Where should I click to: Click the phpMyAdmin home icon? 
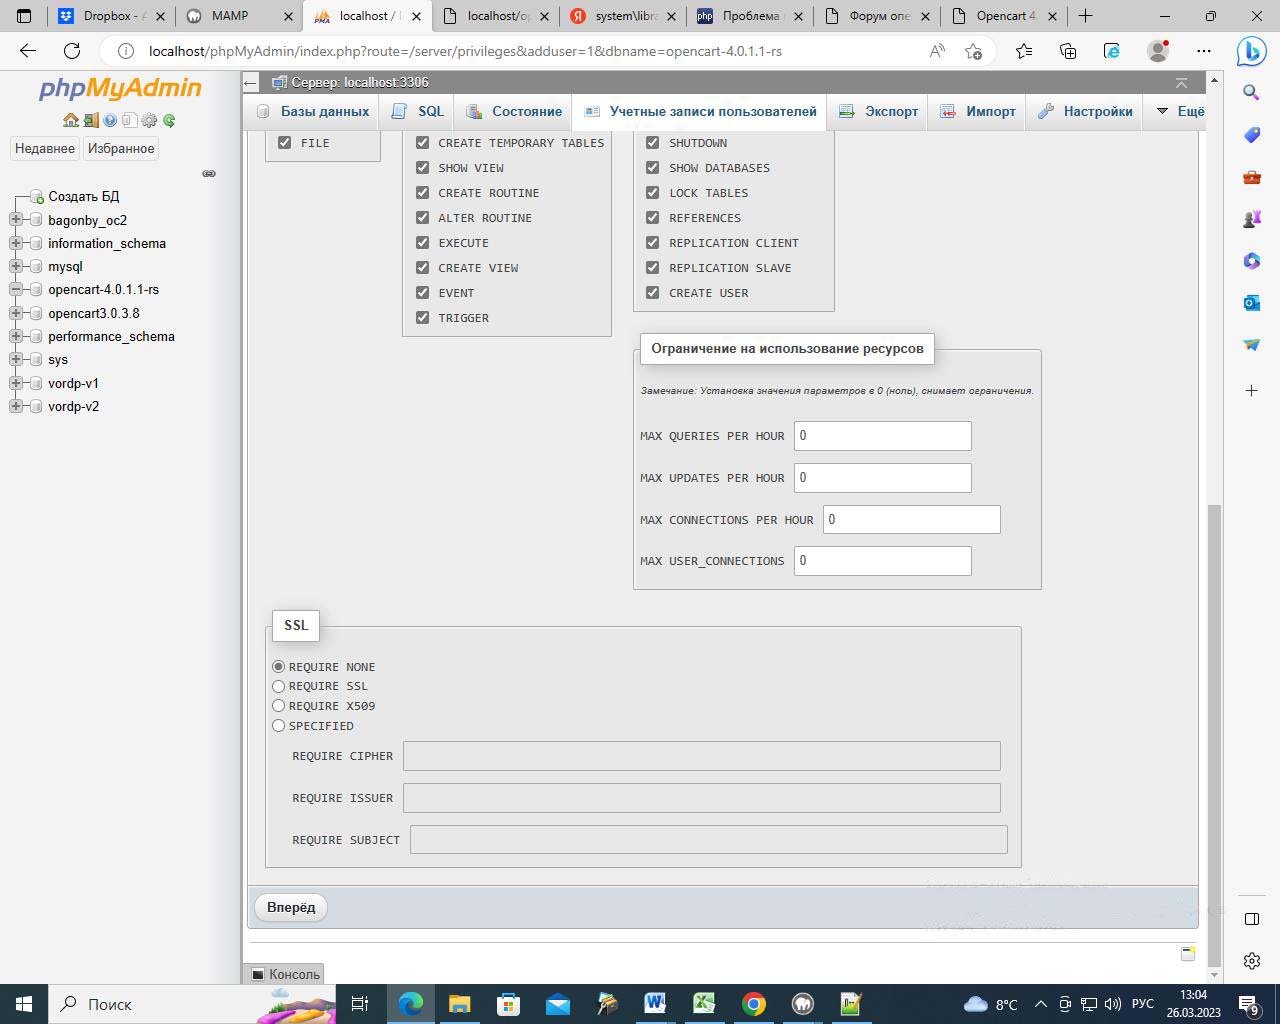click(70, 120)
